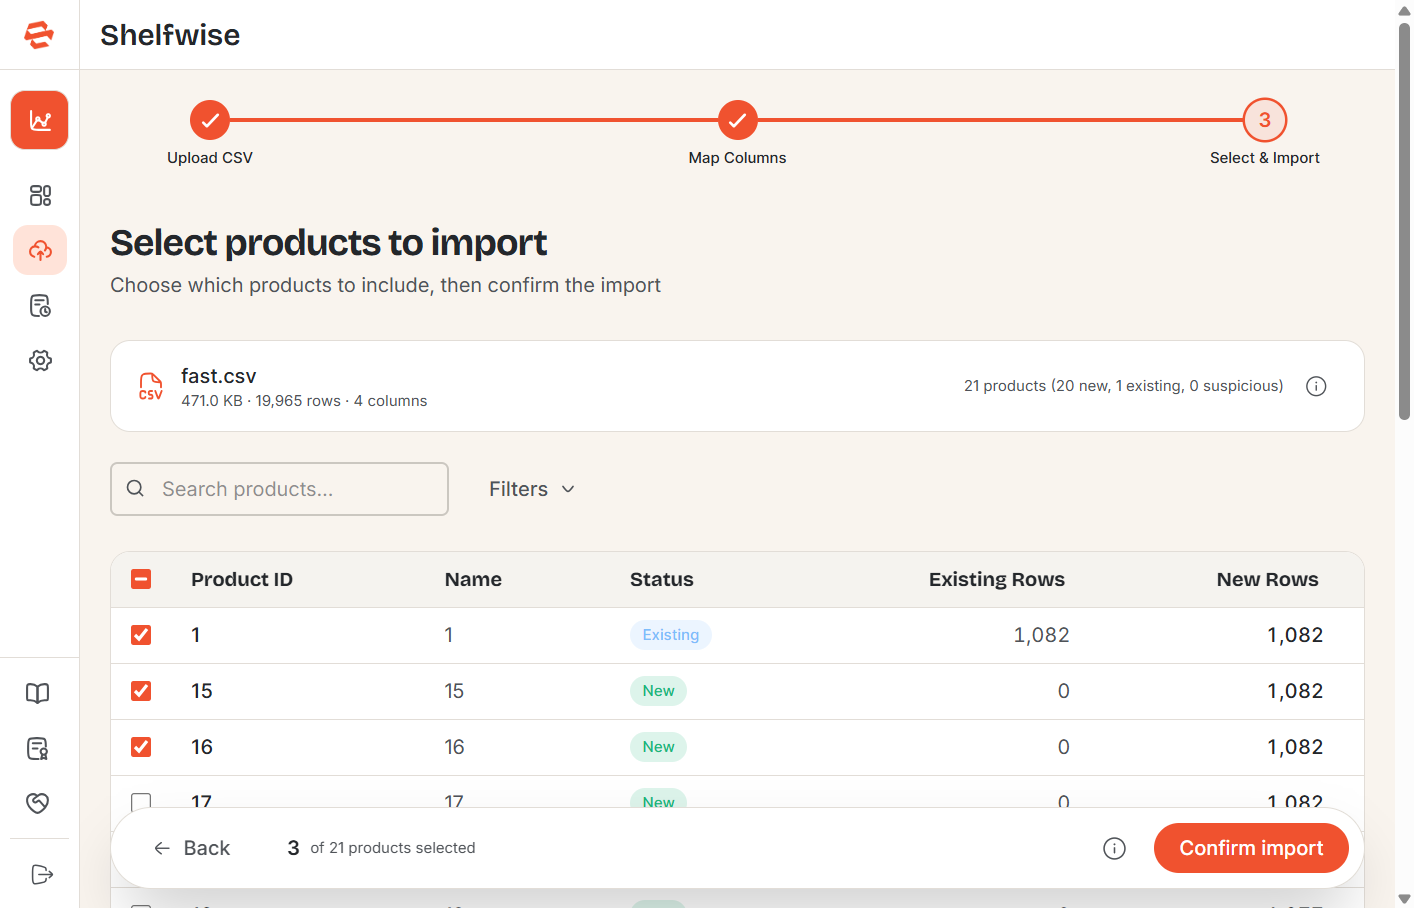Toggle the select-all header checkbox
Image resolution: width=1414 pixels, height=908 pixels.
click(x=141, y=579)
